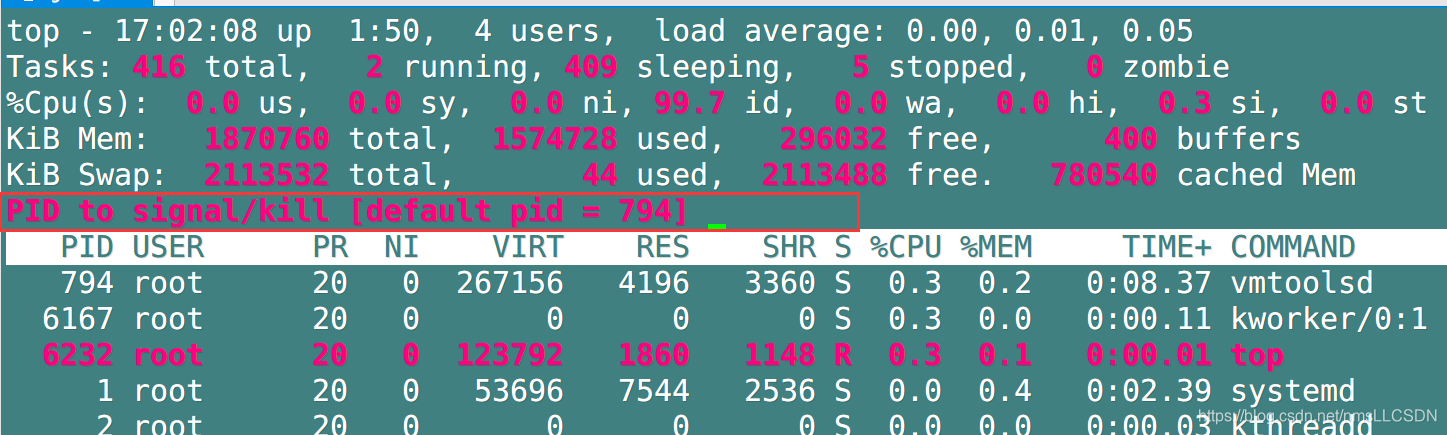
Task: Select the highlighted top process command
Action: click(1257, 355)
